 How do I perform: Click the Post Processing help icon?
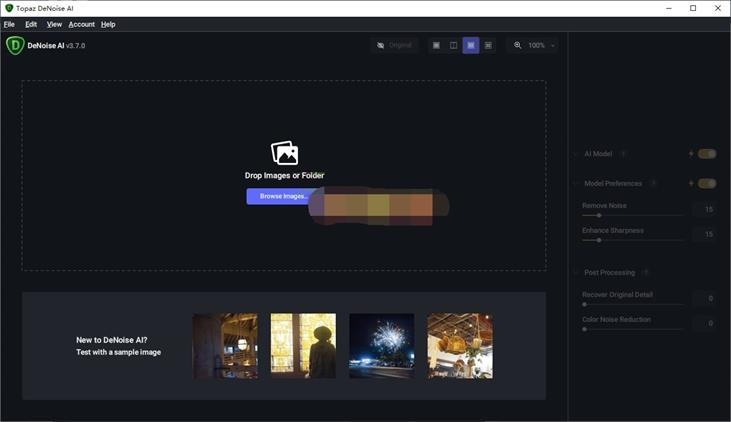[x=646, y=273]
